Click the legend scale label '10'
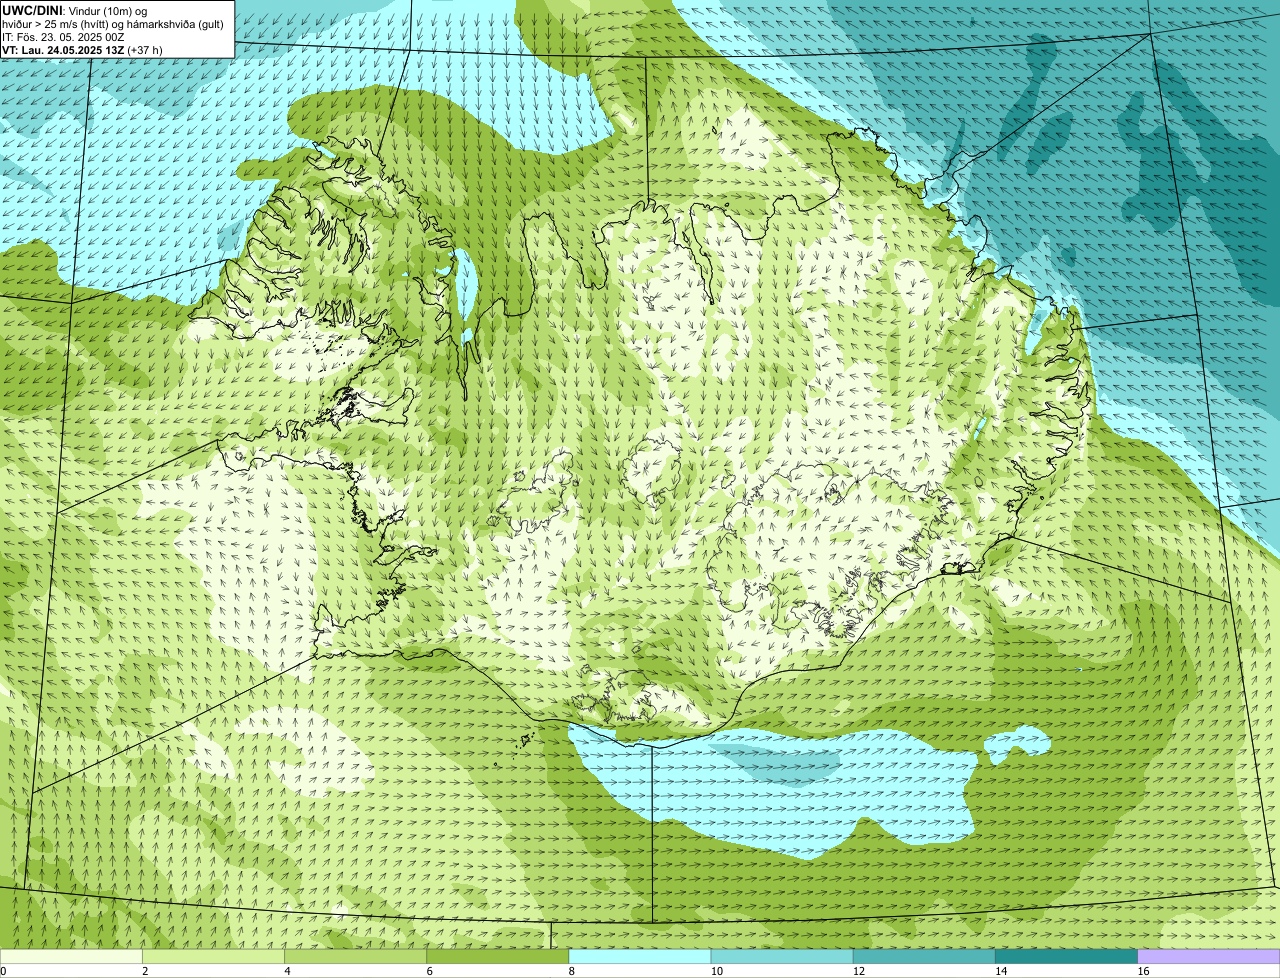This screenshot has height=978, width=1280. [x=717, y=971]
